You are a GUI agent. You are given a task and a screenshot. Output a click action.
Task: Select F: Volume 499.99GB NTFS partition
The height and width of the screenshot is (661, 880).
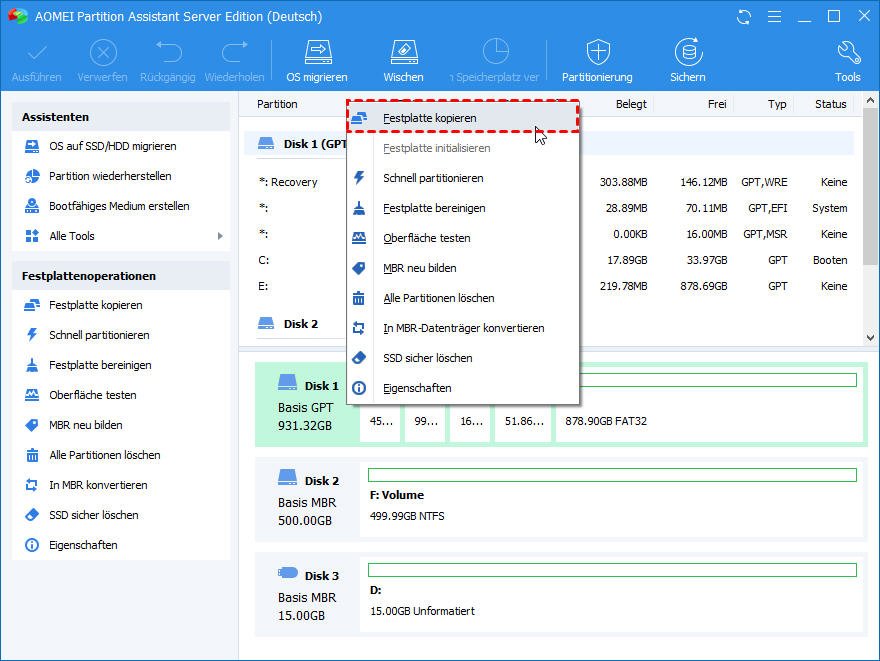[612, 499]
